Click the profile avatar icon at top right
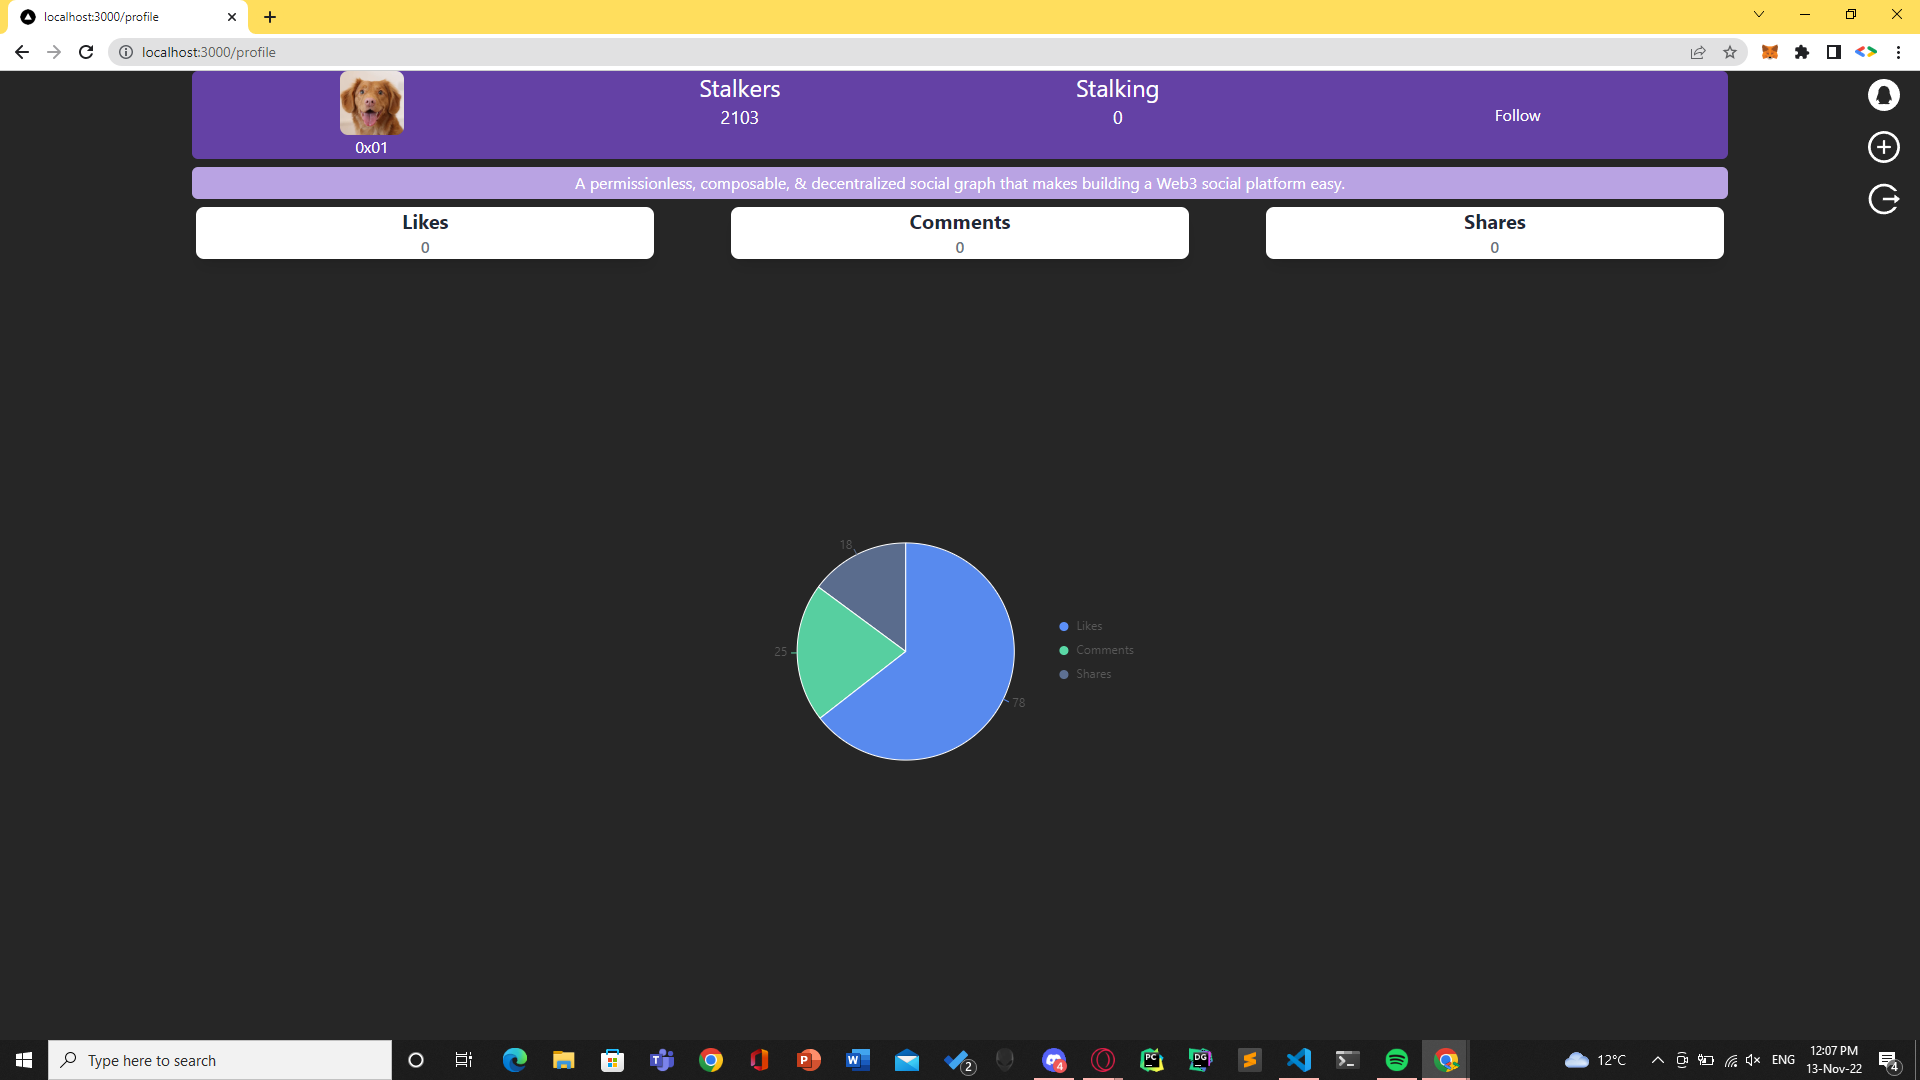Screen dimensions: 1920x1080 (1884, 95)
